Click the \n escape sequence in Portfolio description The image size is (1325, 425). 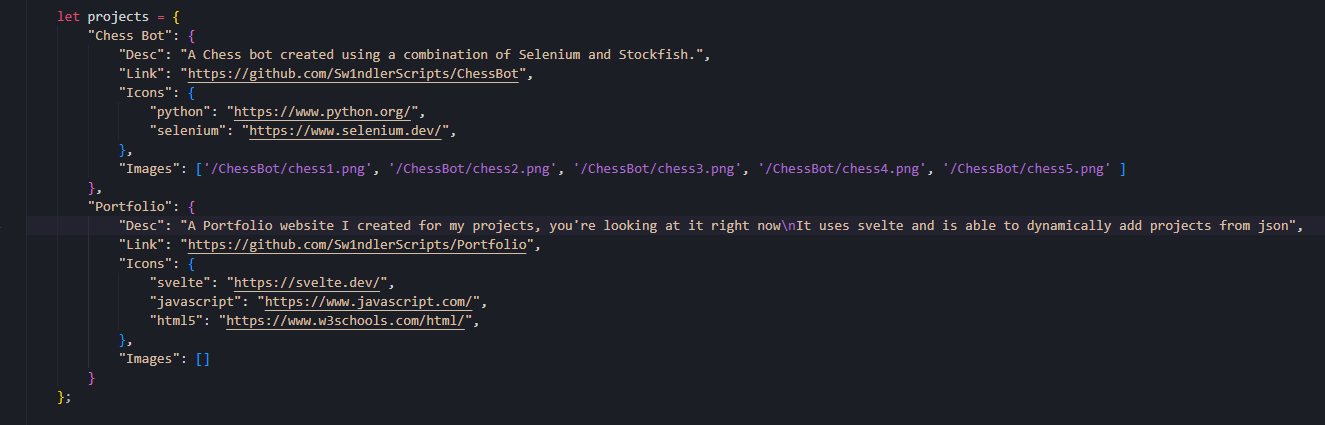click(793, 226)
